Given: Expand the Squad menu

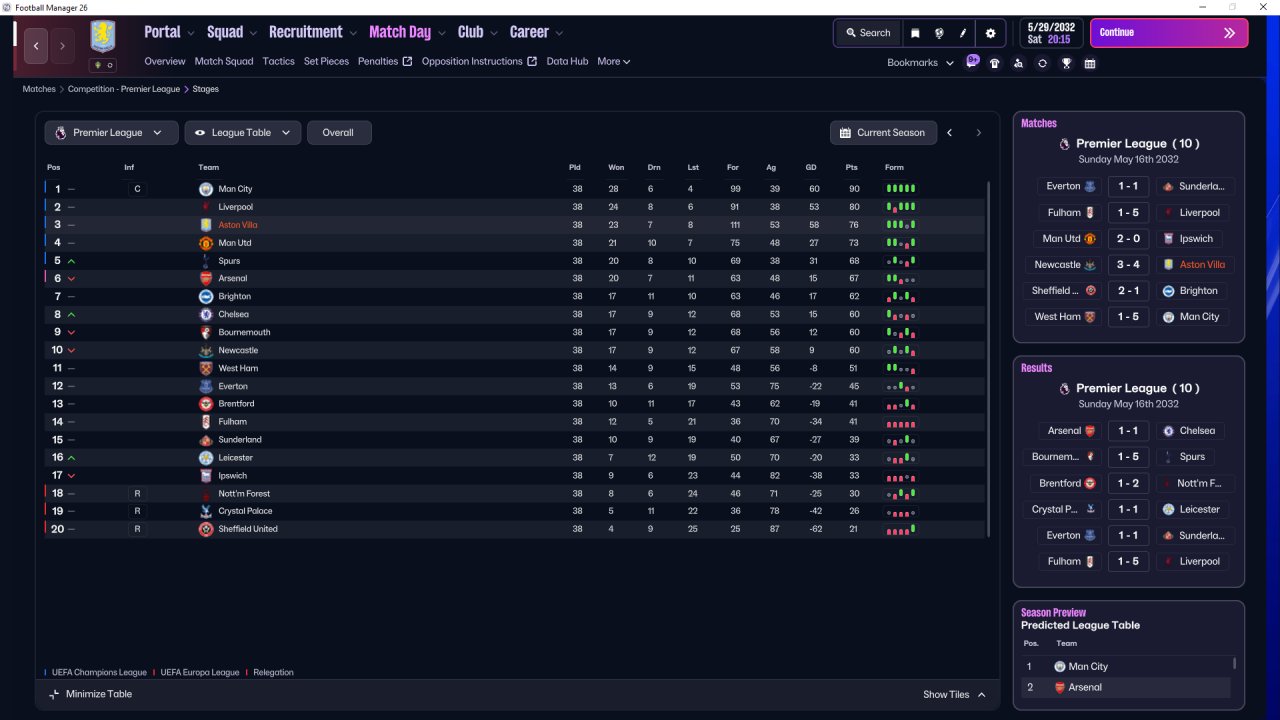Looking at the screenshot, I should [x=232, y=32].
